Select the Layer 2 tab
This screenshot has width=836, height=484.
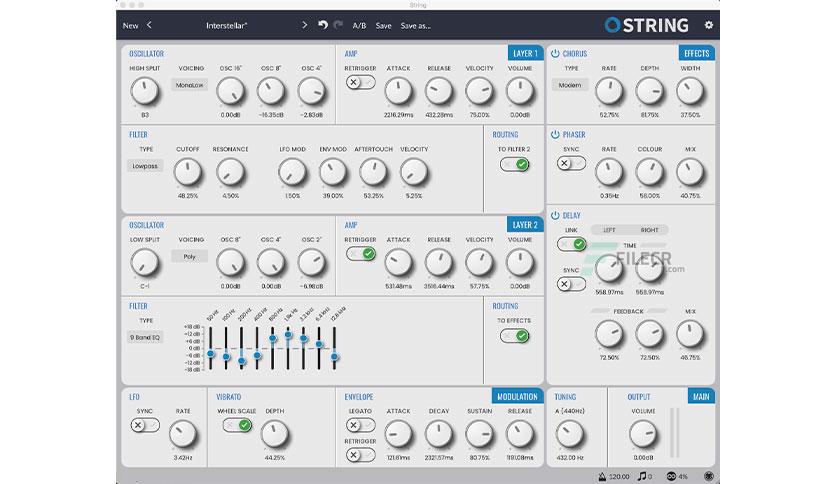[x=525, y=225]
